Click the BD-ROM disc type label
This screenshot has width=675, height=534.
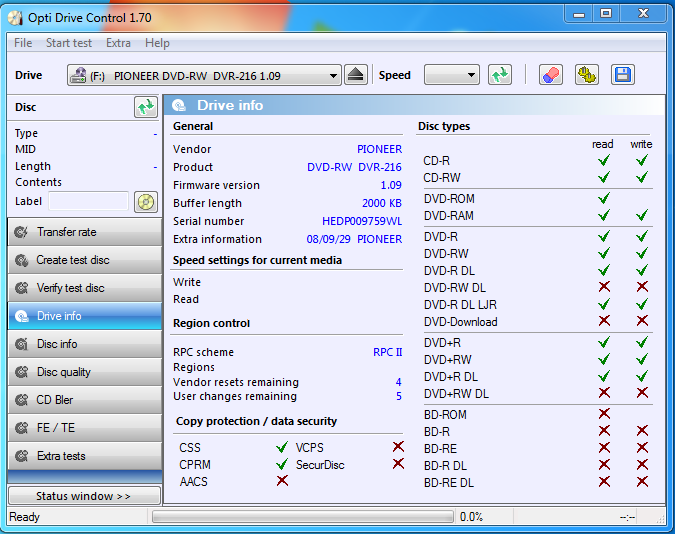click(x=445, y=415)
